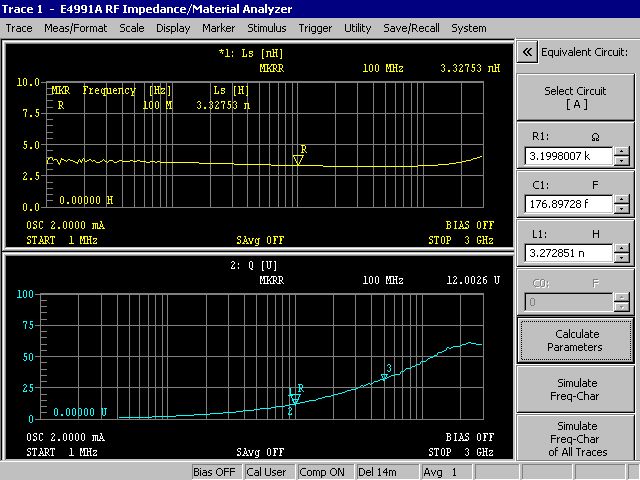This screenshot has width=640, height=480.
Task: Open the Trace menu
Action: tap(19, 28)
